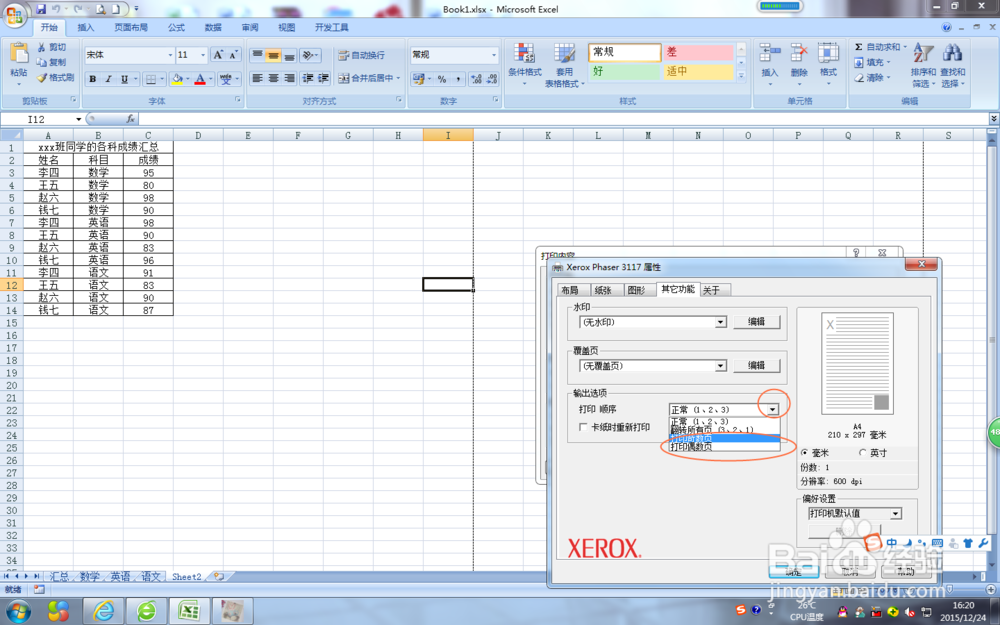Viewport: 1000px width, 625px height.
Task: Click the AutoSum (自动求和) icon
Action: (x=858, y=47)
